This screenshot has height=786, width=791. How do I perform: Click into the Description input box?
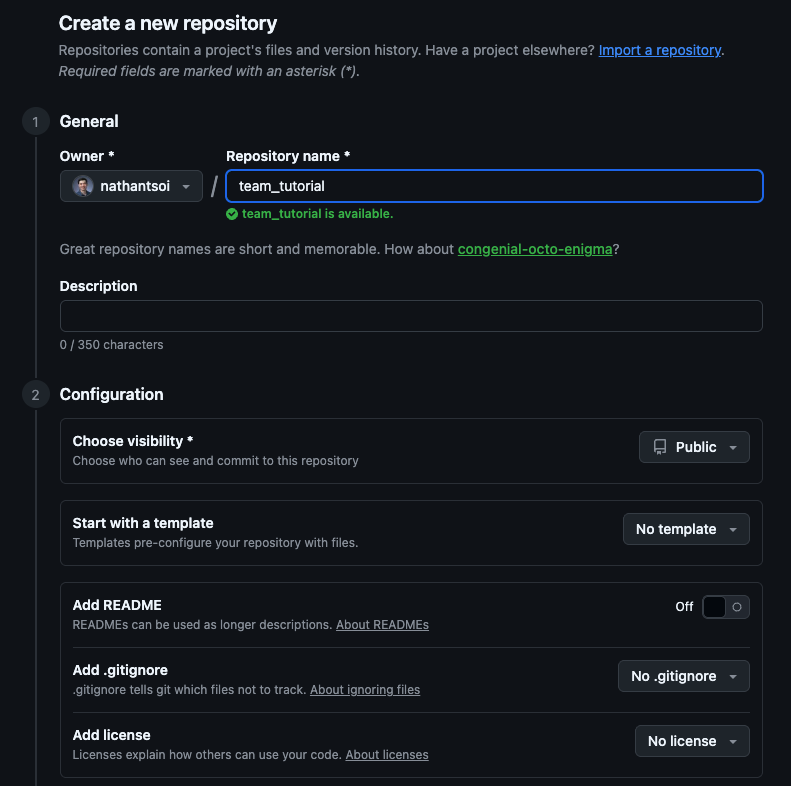pyautogui.click(x=411, y=316)
